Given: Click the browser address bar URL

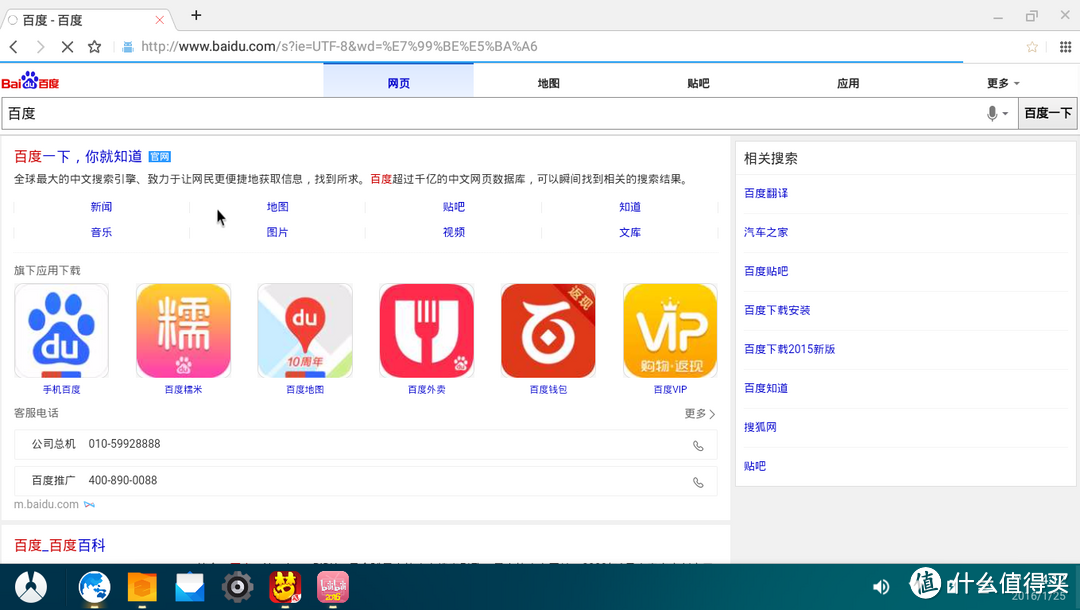Looking at the screenshot, I should pyautogui.click(x=339, y=47).
